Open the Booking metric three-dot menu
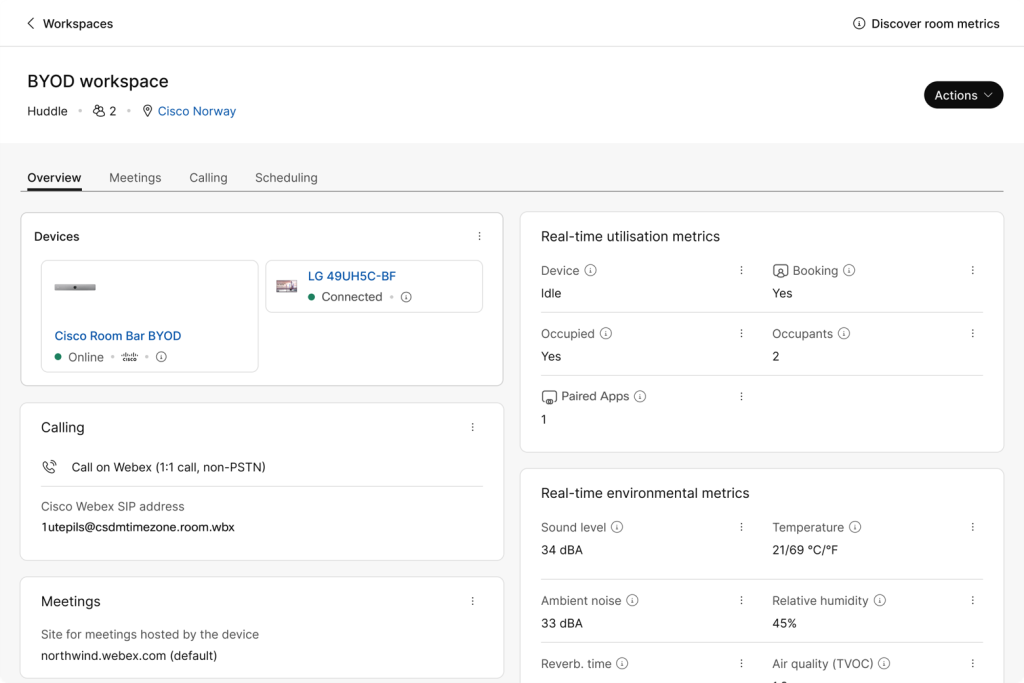1024x683 pixels. (972, 271)
